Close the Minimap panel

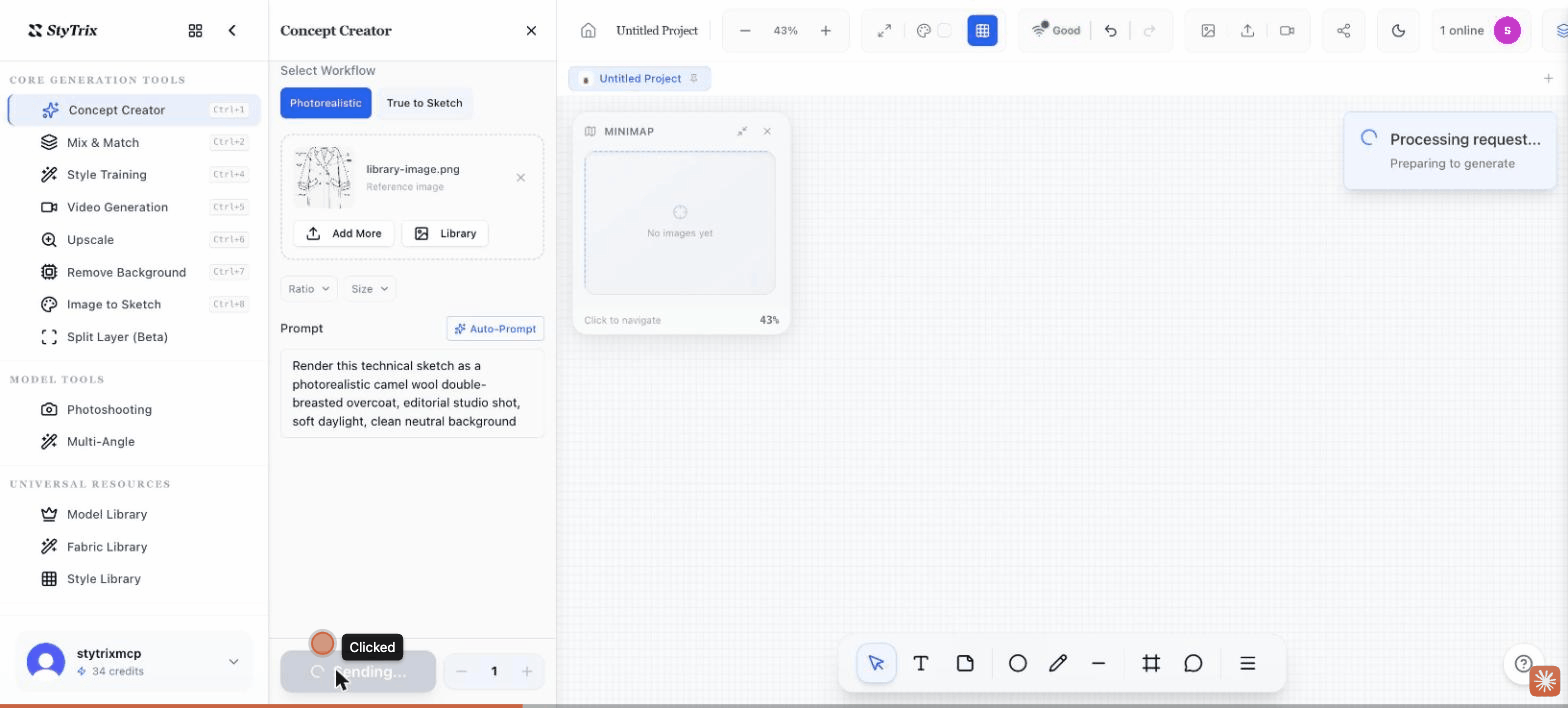[x=767, y=131]
